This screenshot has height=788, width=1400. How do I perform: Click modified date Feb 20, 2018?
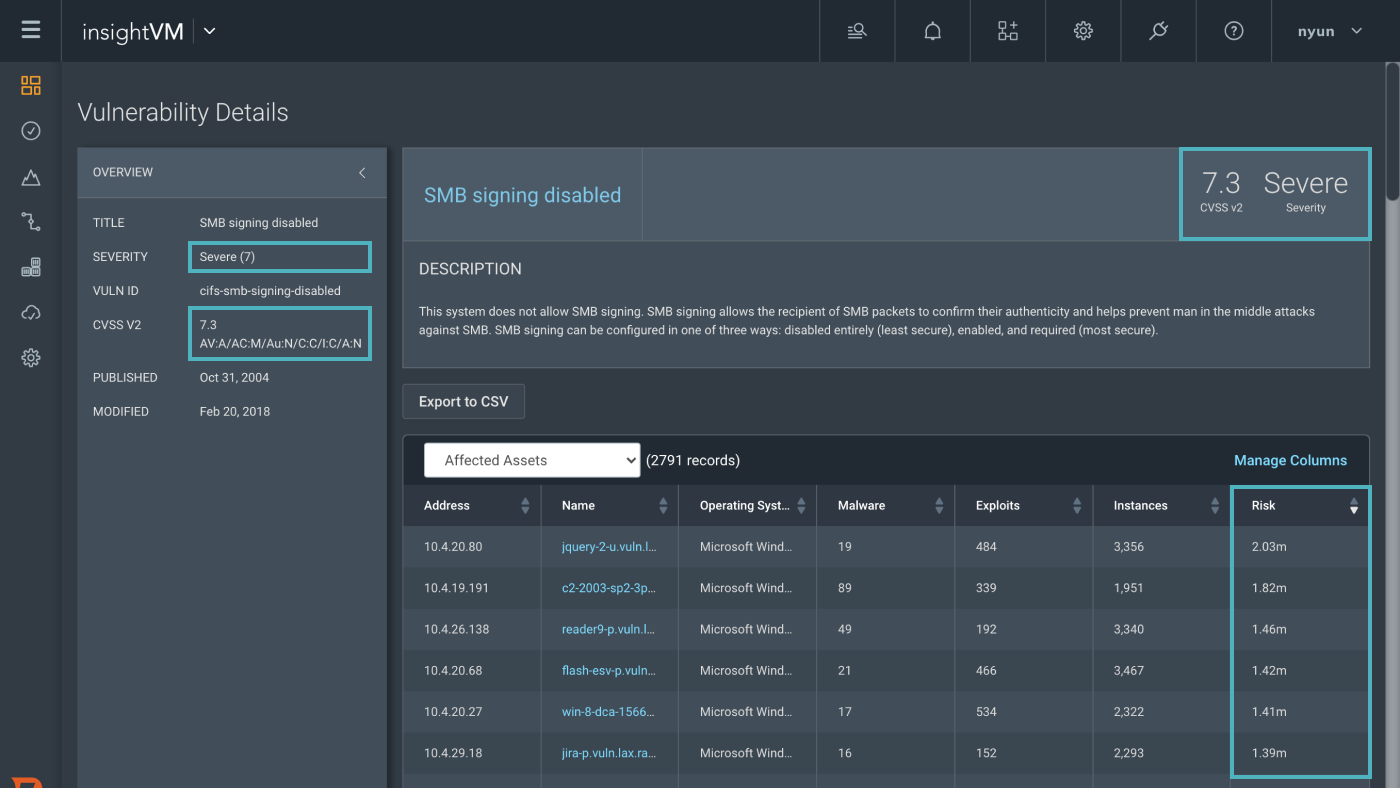(x=235, y=412)
